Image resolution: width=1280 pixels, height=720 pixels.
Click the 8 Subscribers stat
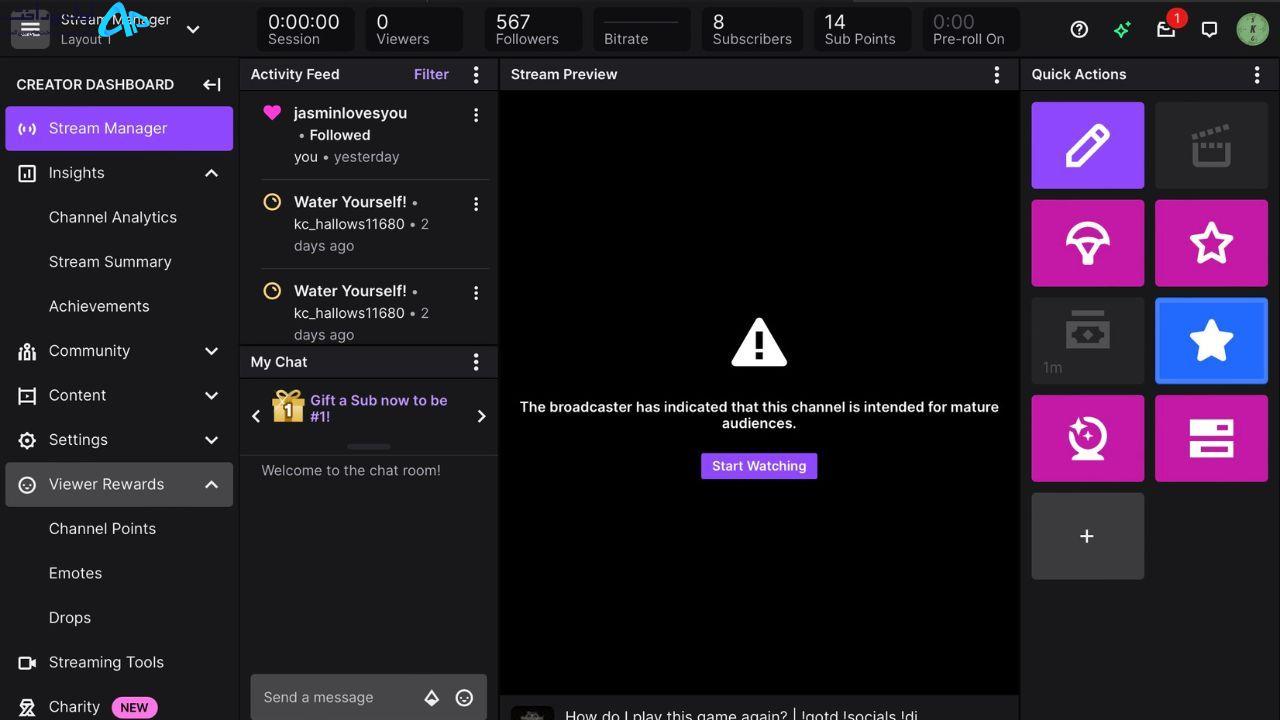click(x=752, y=29)
